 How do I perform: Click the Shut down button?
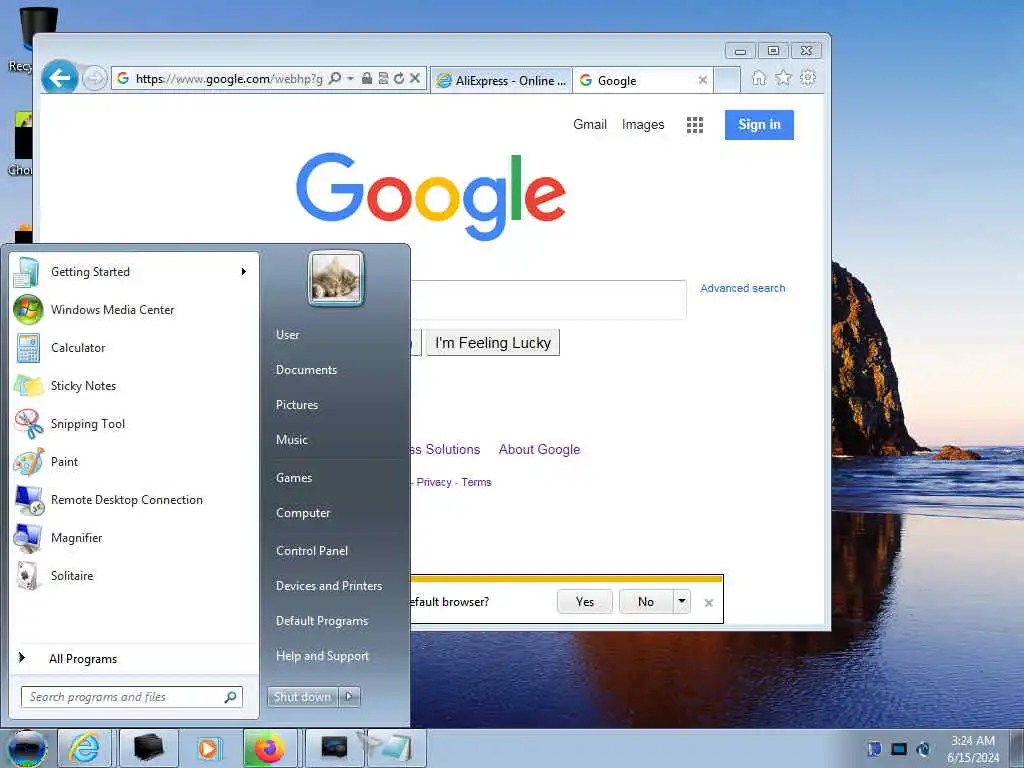tap(302, 697)
